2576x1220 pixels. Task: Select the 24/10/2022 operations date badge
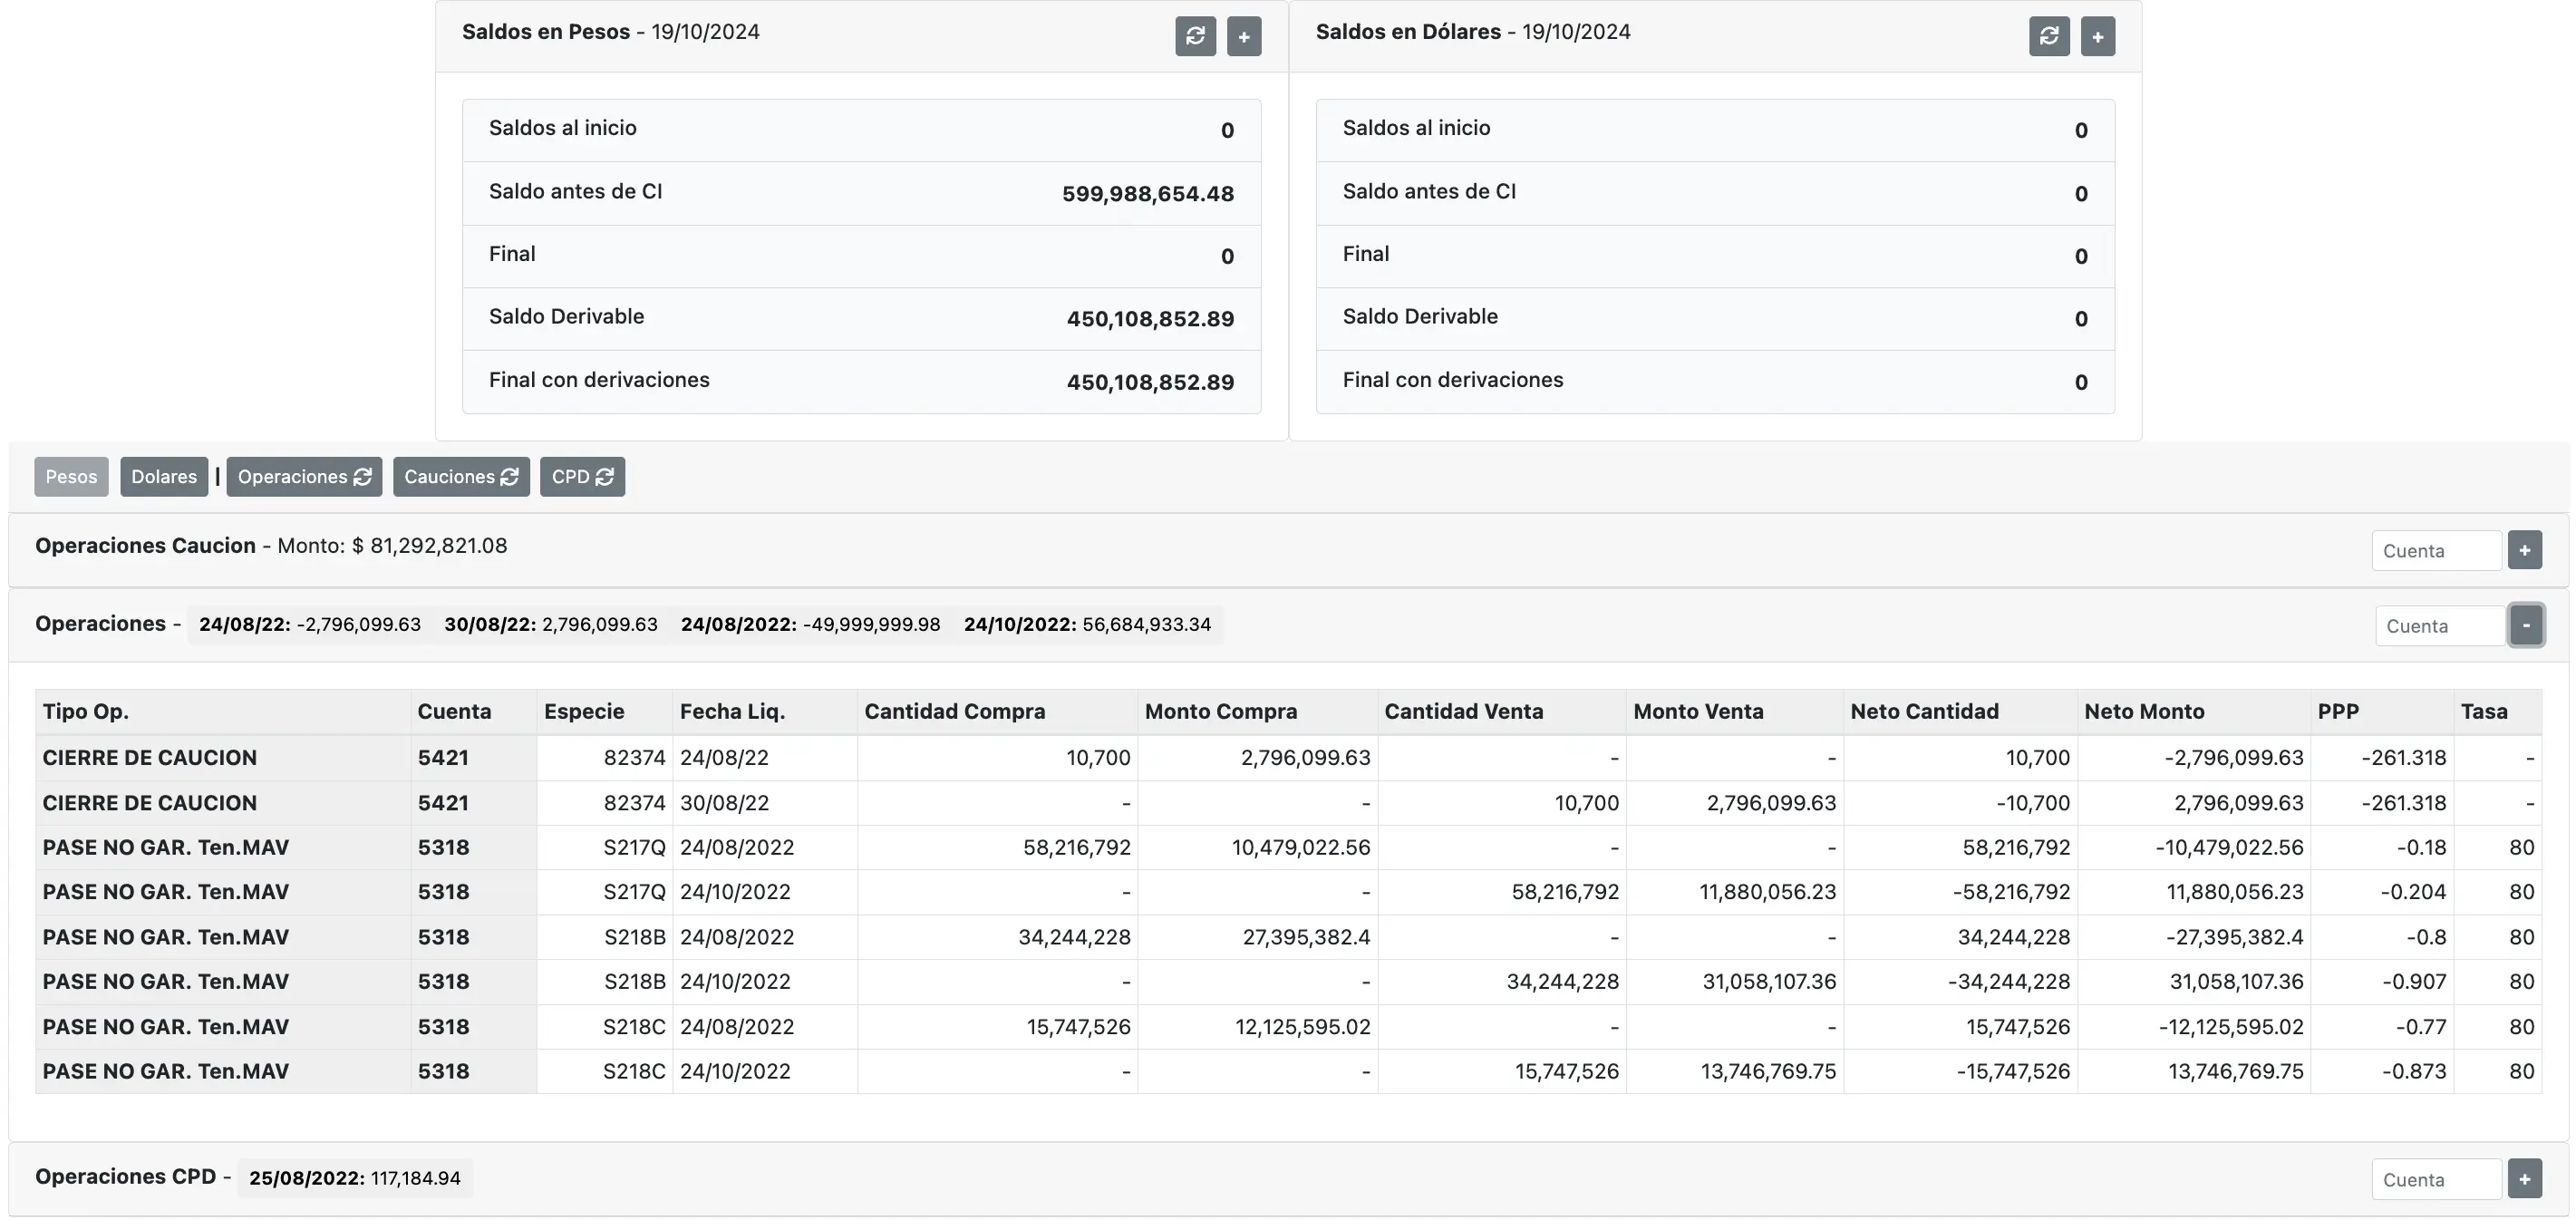1087,624
